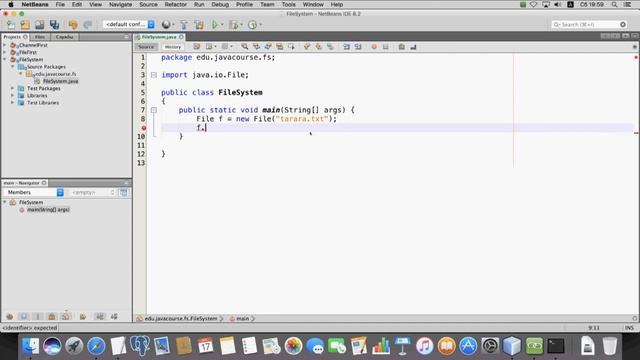
Task: Click the Clean and Build icon
Action: tap(199, 24)
